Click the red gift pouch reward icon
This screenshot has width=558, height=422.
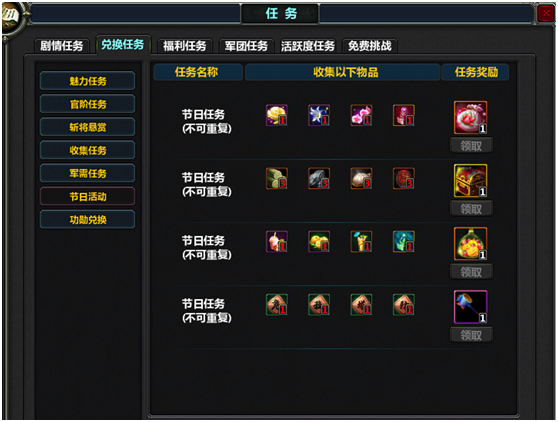click(x=470, y=117)
